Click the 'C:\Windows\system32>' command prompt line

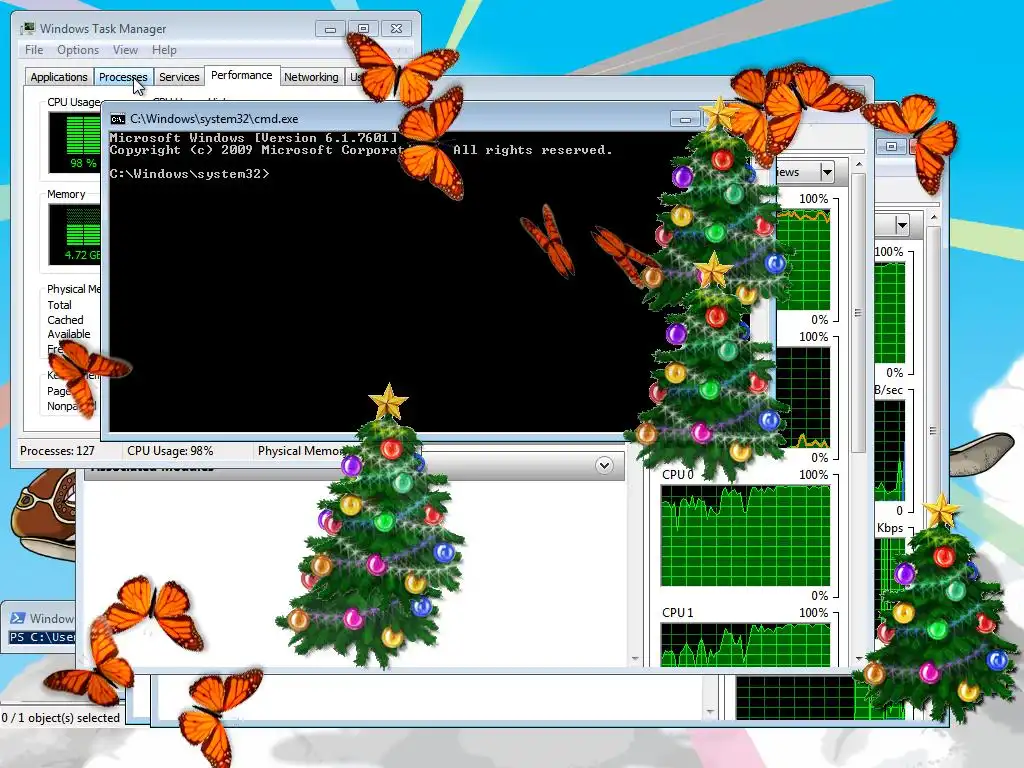(x=189, y=174)
